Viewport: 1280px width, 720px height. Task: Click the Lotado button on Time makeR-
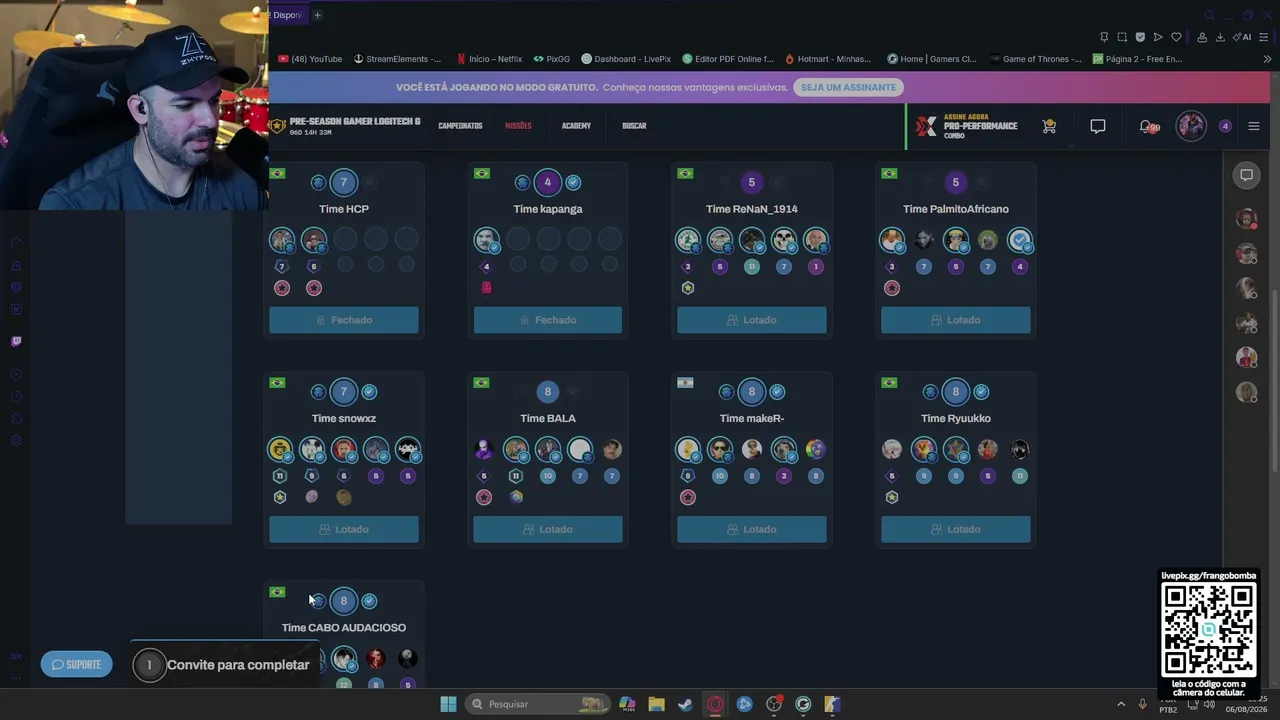coord(752,529)
